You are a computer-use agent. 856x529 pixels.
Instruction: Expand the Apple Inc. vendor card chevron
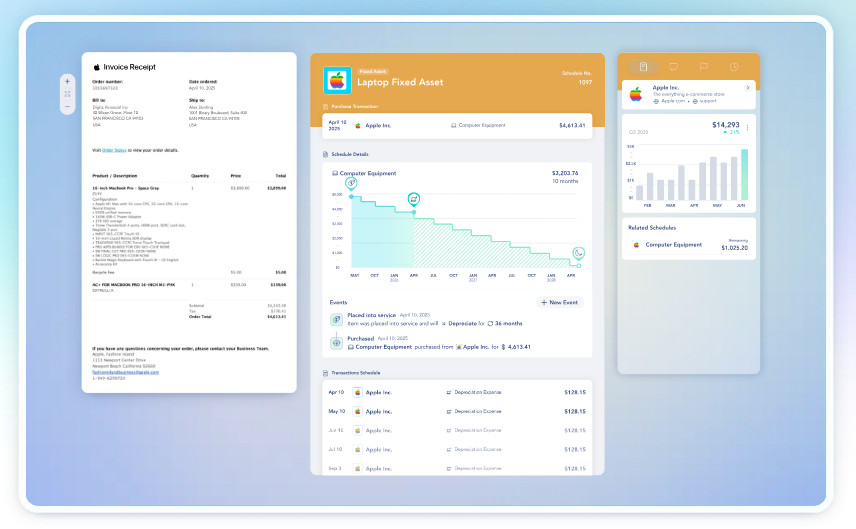[x=748, y=88]
